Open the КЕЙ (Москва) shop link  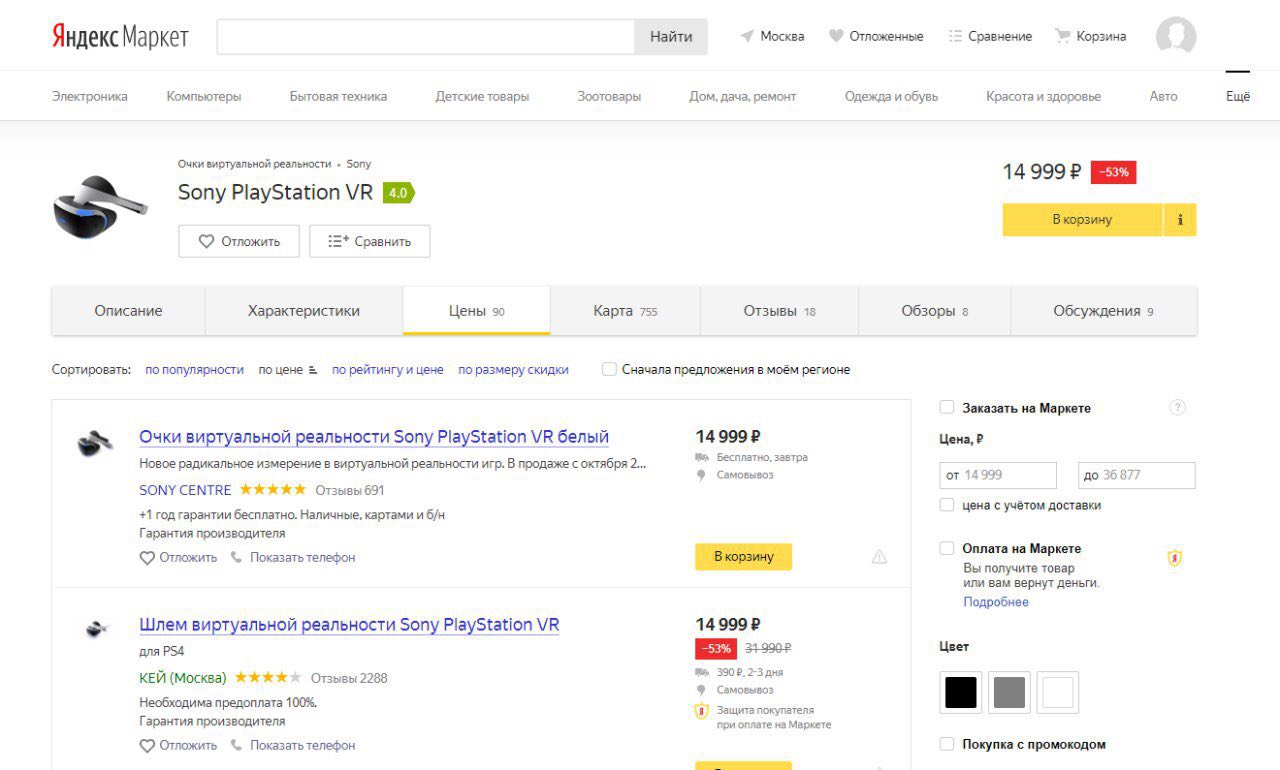point(183,678)
